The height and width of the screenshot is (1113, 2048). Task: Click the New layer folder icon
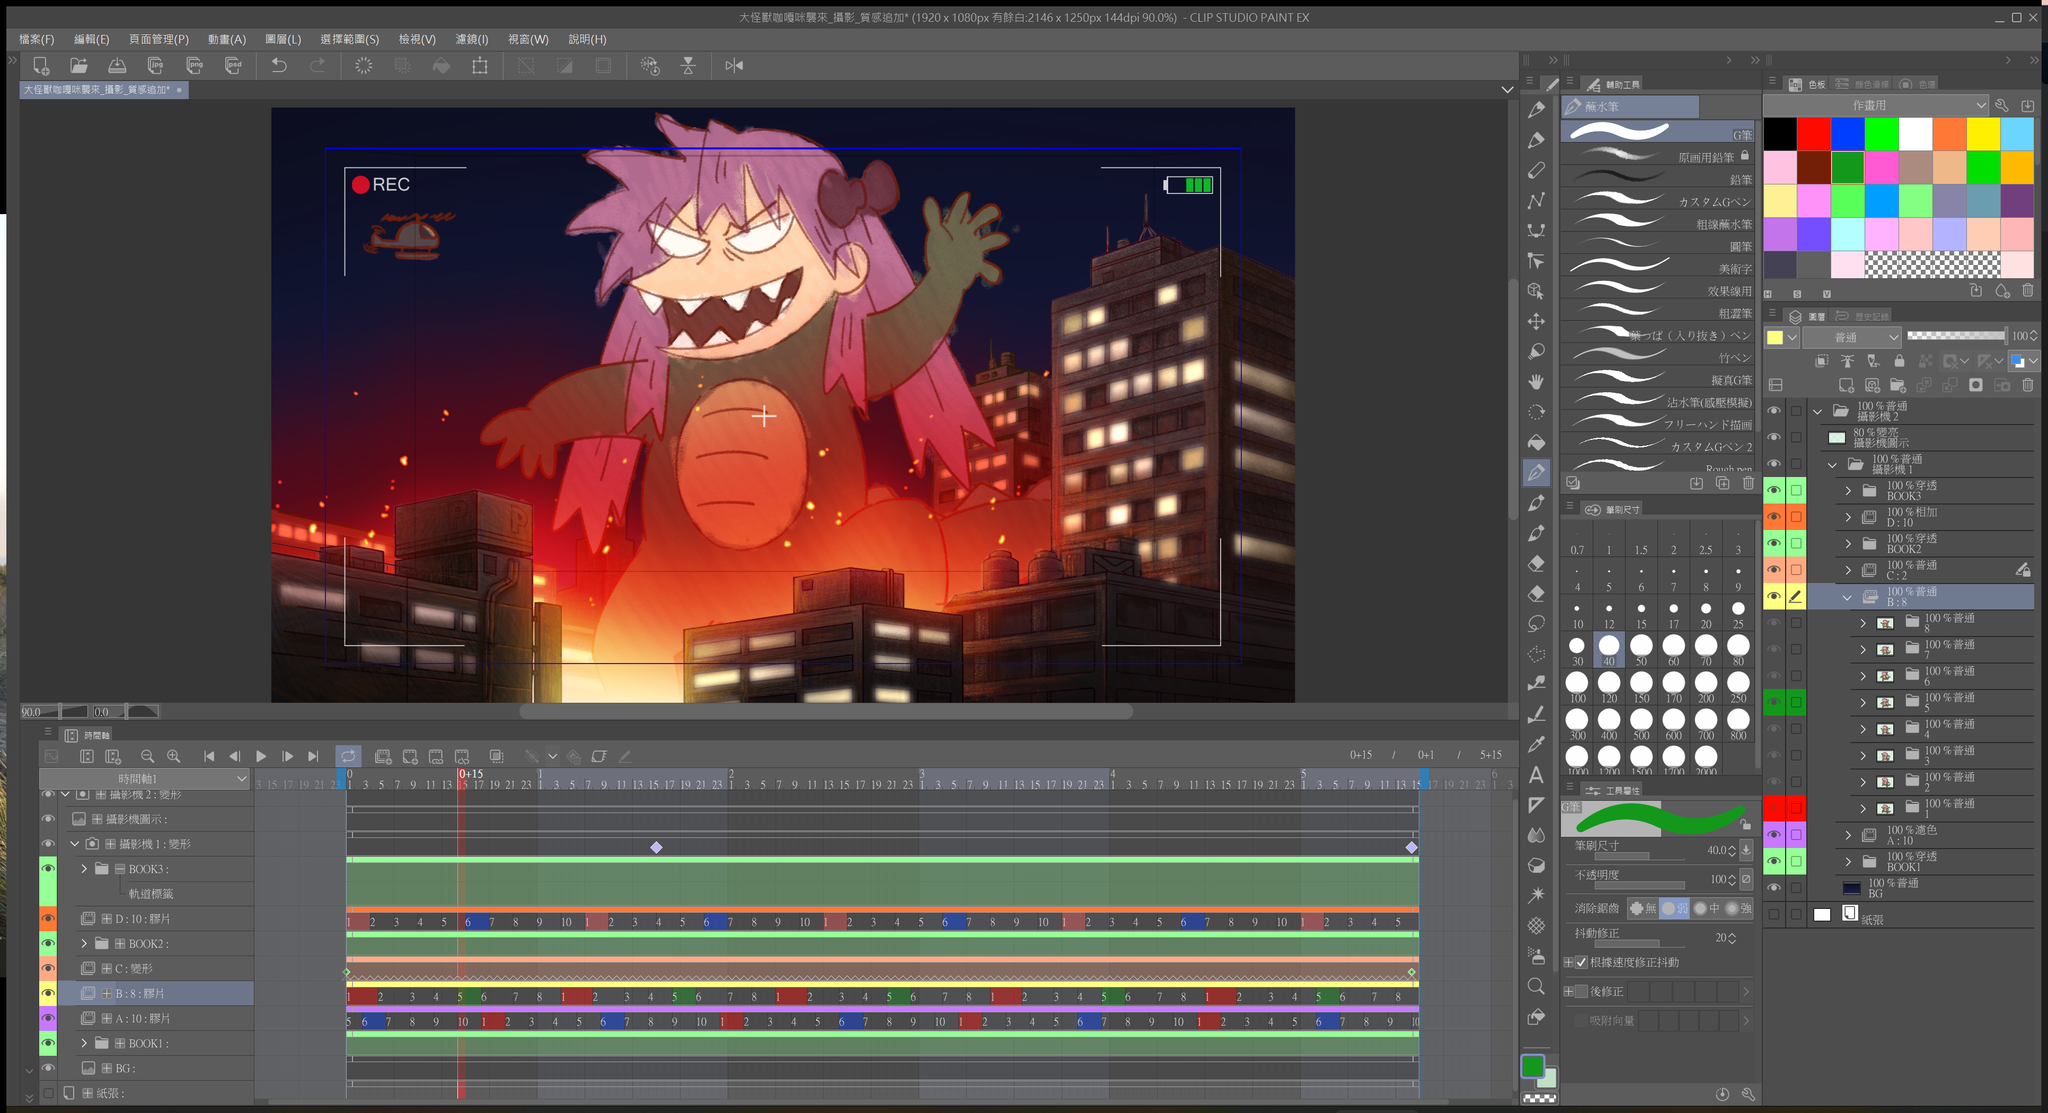(x=1898, y=385)
